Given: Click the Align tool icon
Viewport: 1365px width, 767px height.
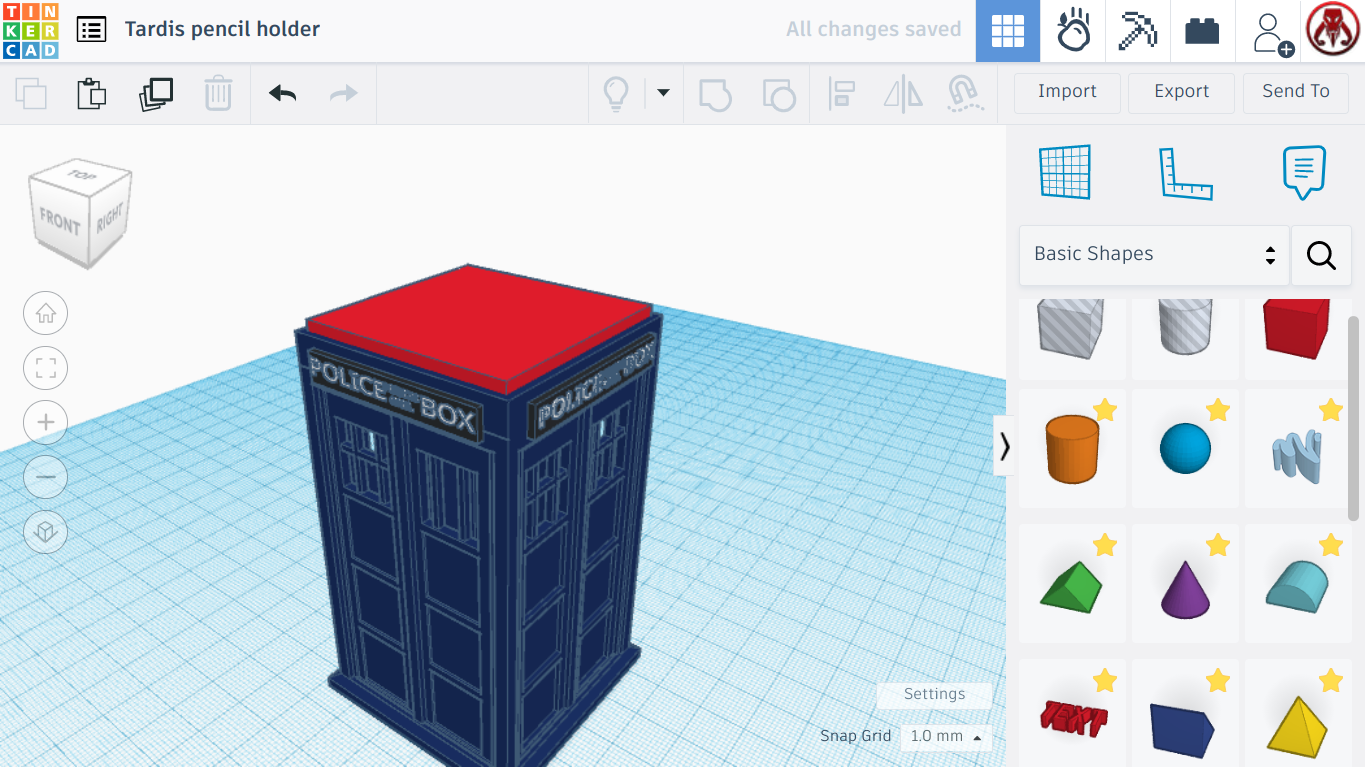Looking at the screenshot, I should 841,94.
